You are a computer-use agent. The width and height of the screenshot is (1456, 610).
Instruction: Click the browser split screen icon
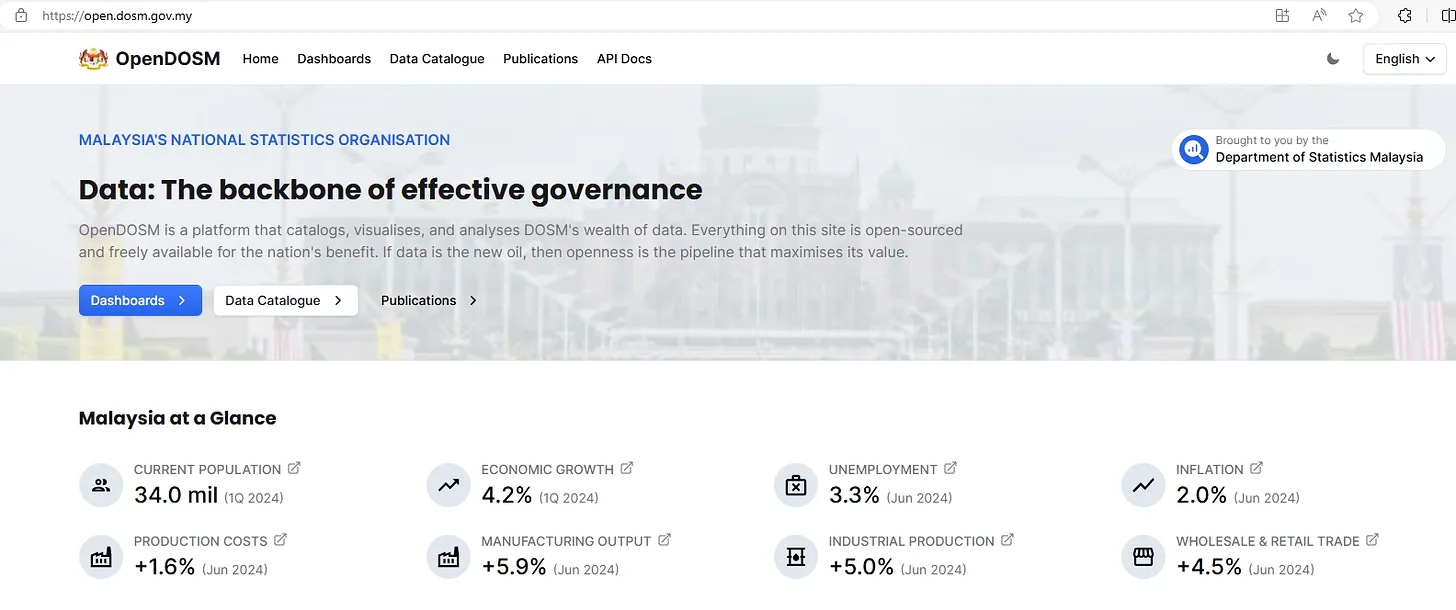pyautogui.click(x=1450, y=15)
